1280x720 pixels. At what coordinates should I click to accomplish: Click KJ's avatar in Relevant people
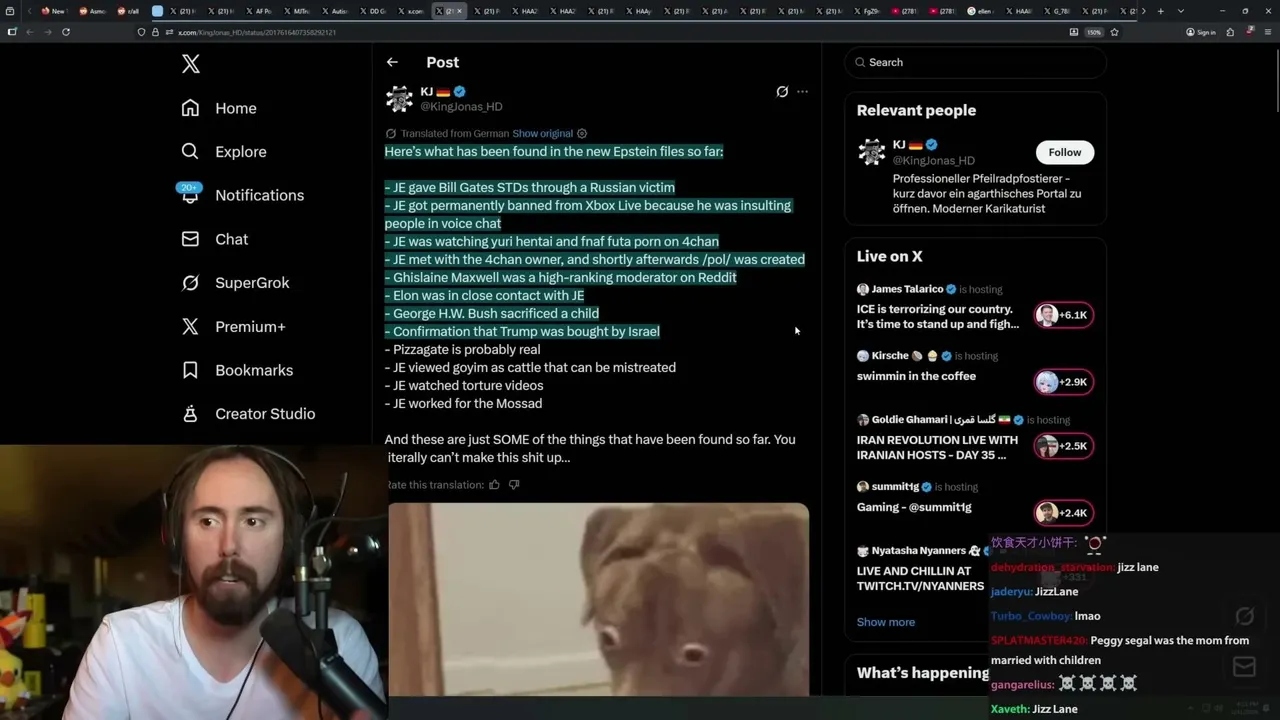871,152
